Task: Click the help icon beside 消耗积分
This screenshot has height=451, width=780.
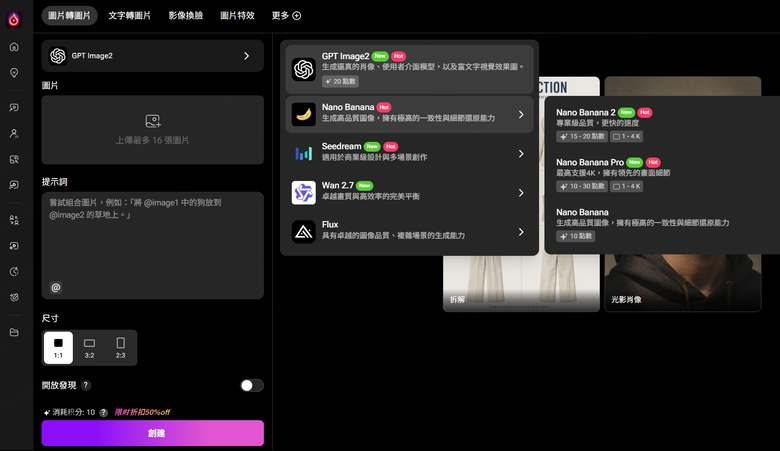Action: 103,412
